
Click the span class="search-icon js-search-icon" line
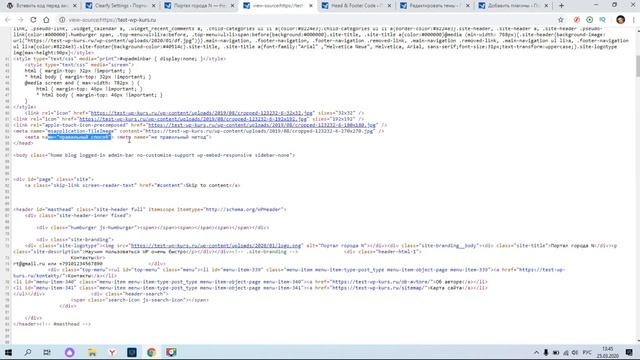(140, 300)
